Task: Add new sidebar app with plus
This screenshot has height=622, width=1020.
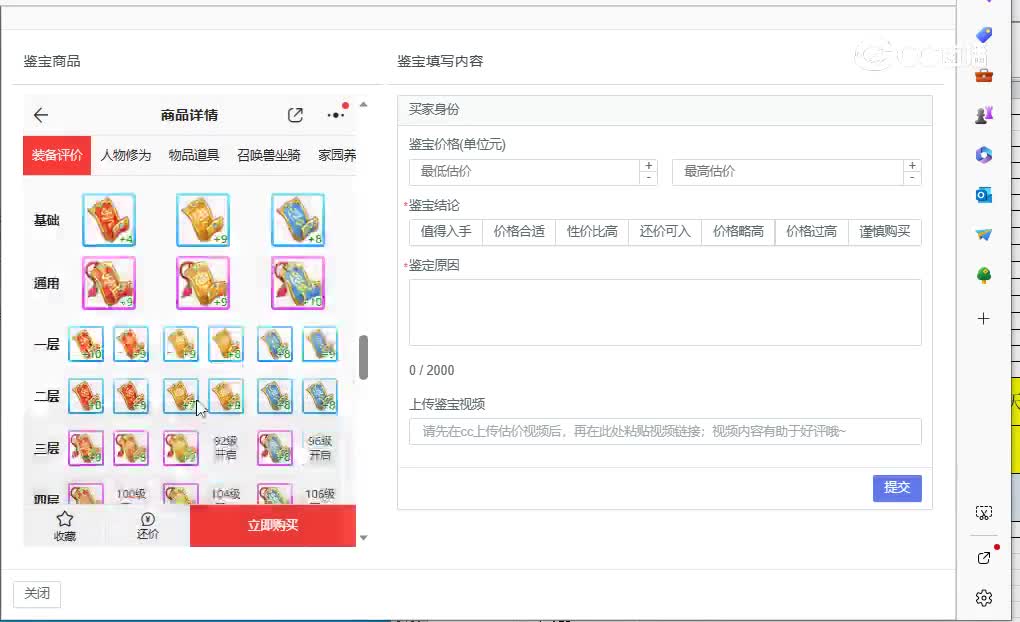Action: coord(984,318)
